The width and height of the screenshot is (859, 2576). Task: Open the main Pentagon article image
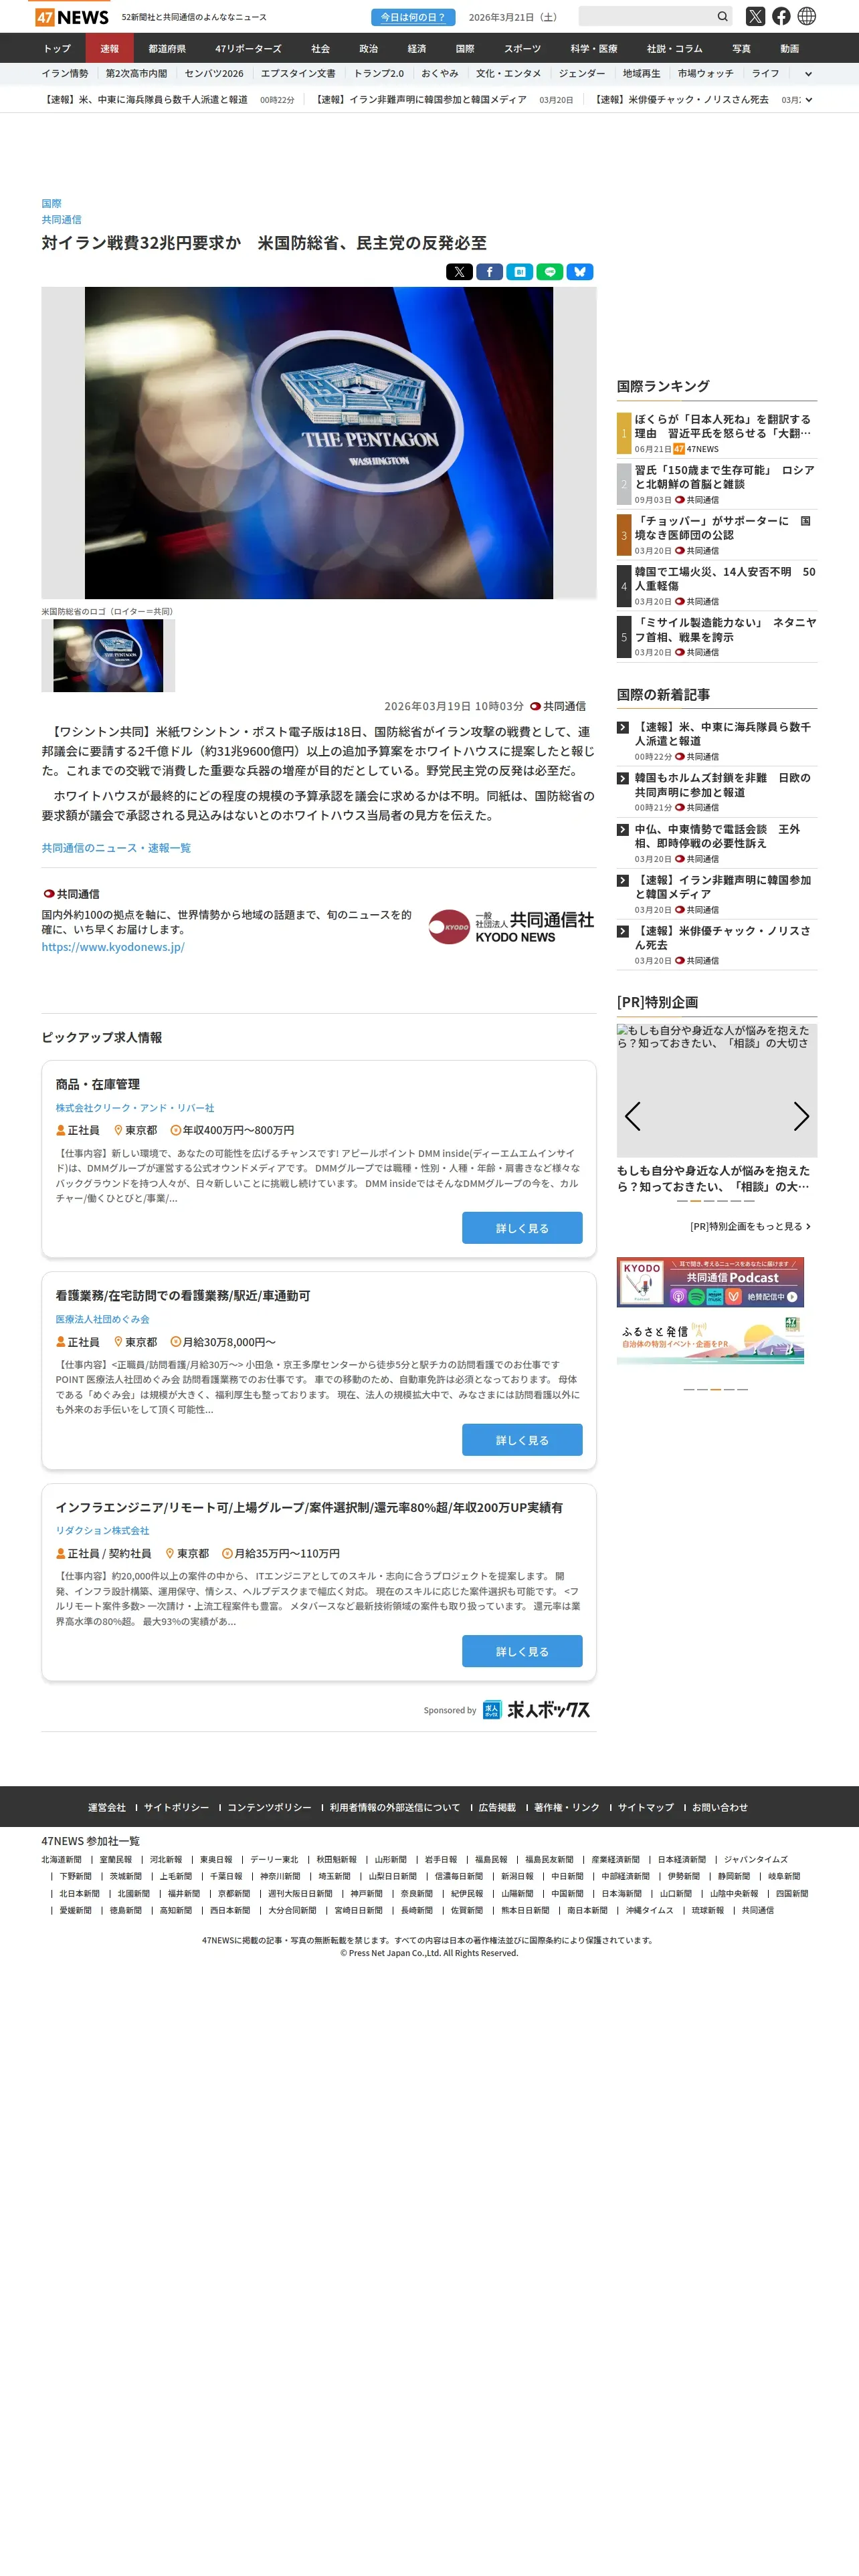coord(319,443)
